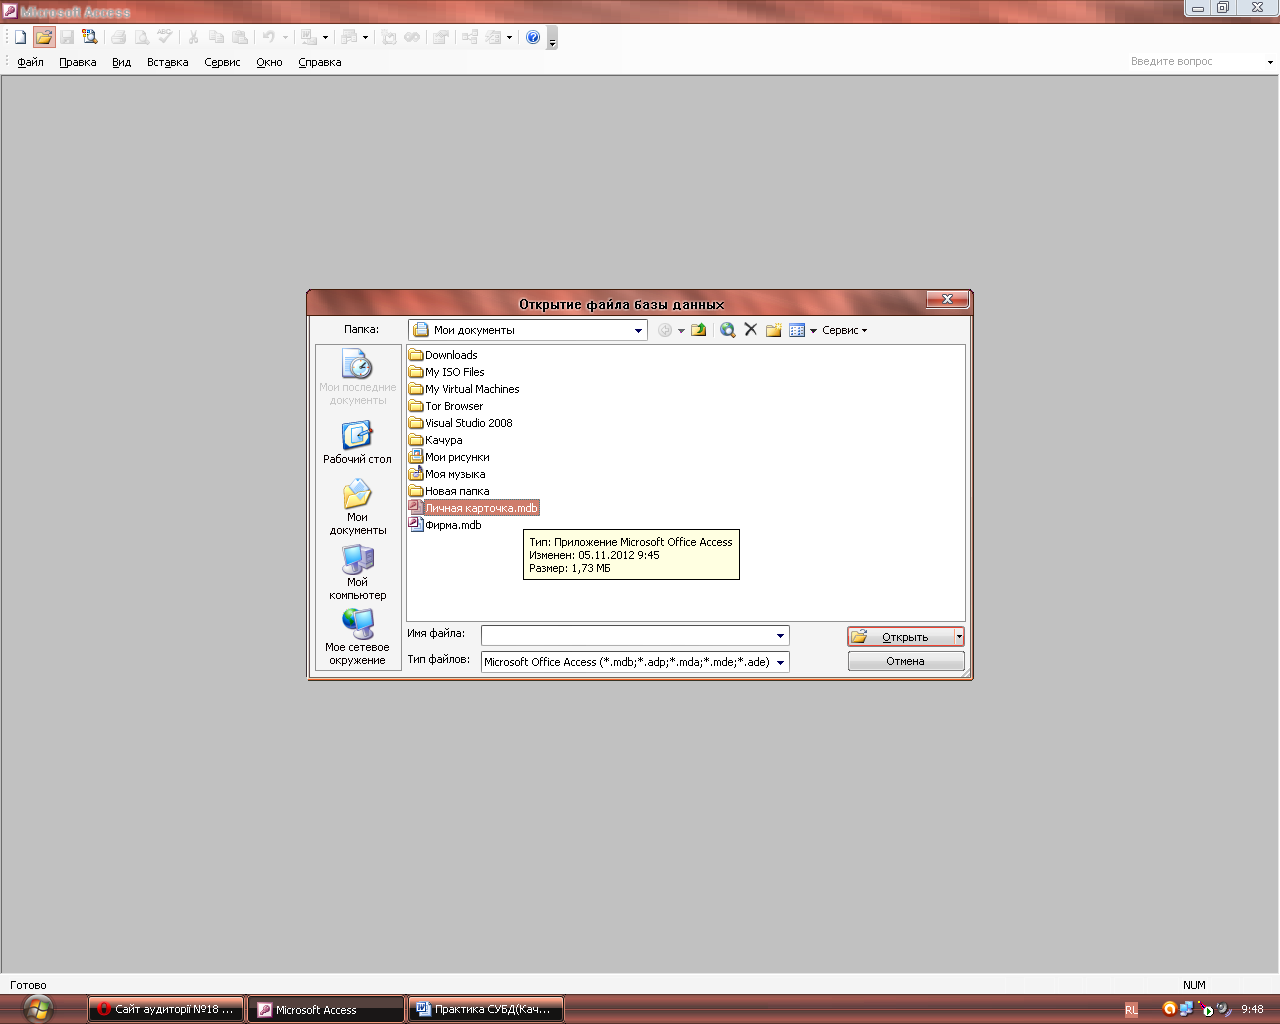This screenshot has height=1024, width=1280.
Task: Open the Сервис dropdown in dialog
Action: click(x=845, y=330)
